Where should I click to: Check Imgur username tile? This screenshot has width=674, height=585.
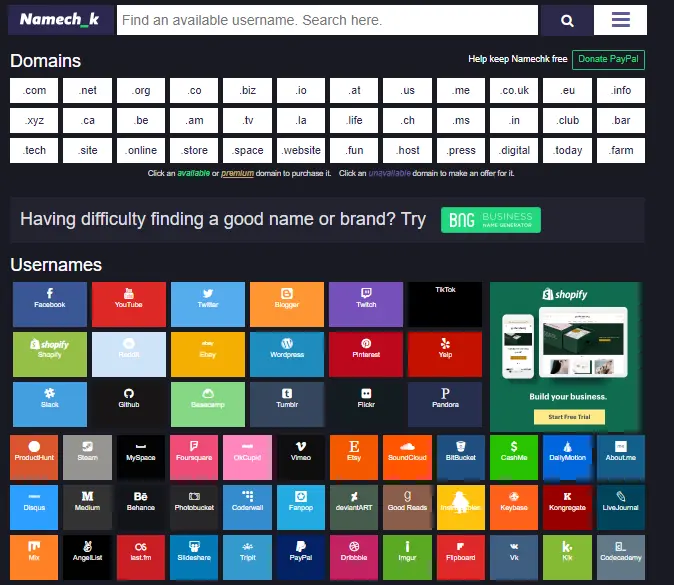pyautogui.click(x=407, y=557)
